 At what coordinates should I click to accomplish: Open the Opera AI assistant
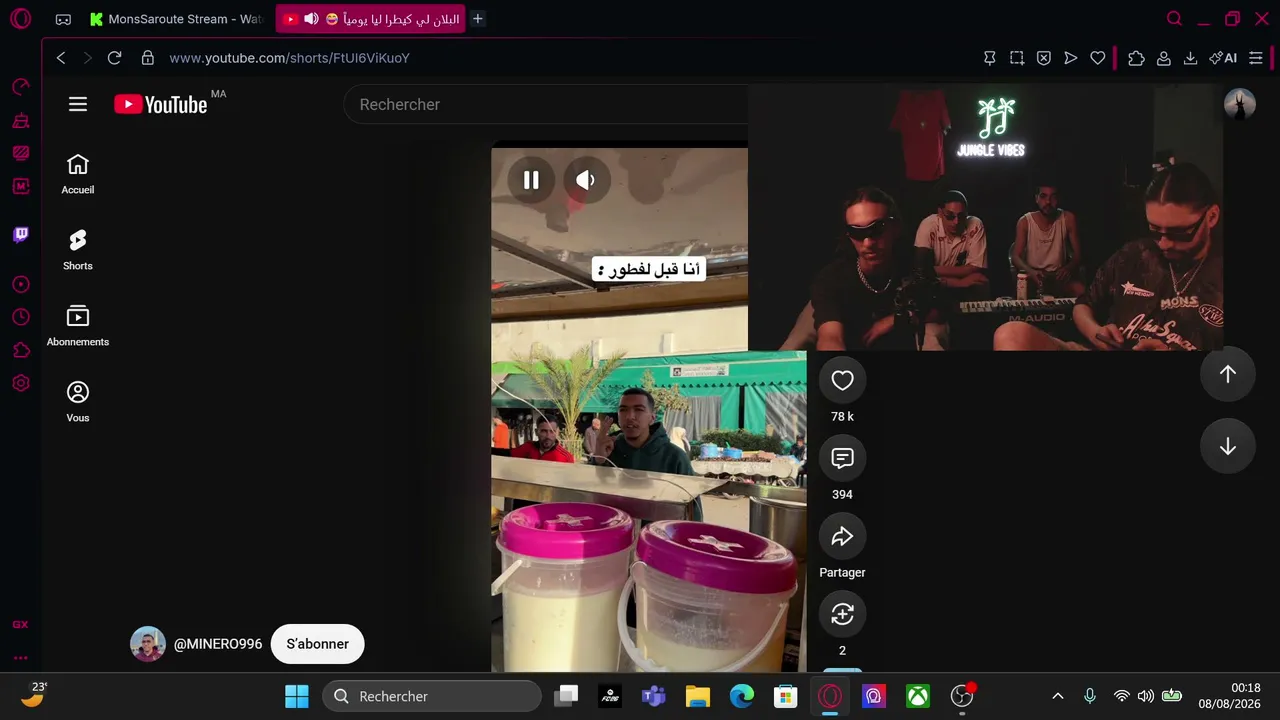1223,58
